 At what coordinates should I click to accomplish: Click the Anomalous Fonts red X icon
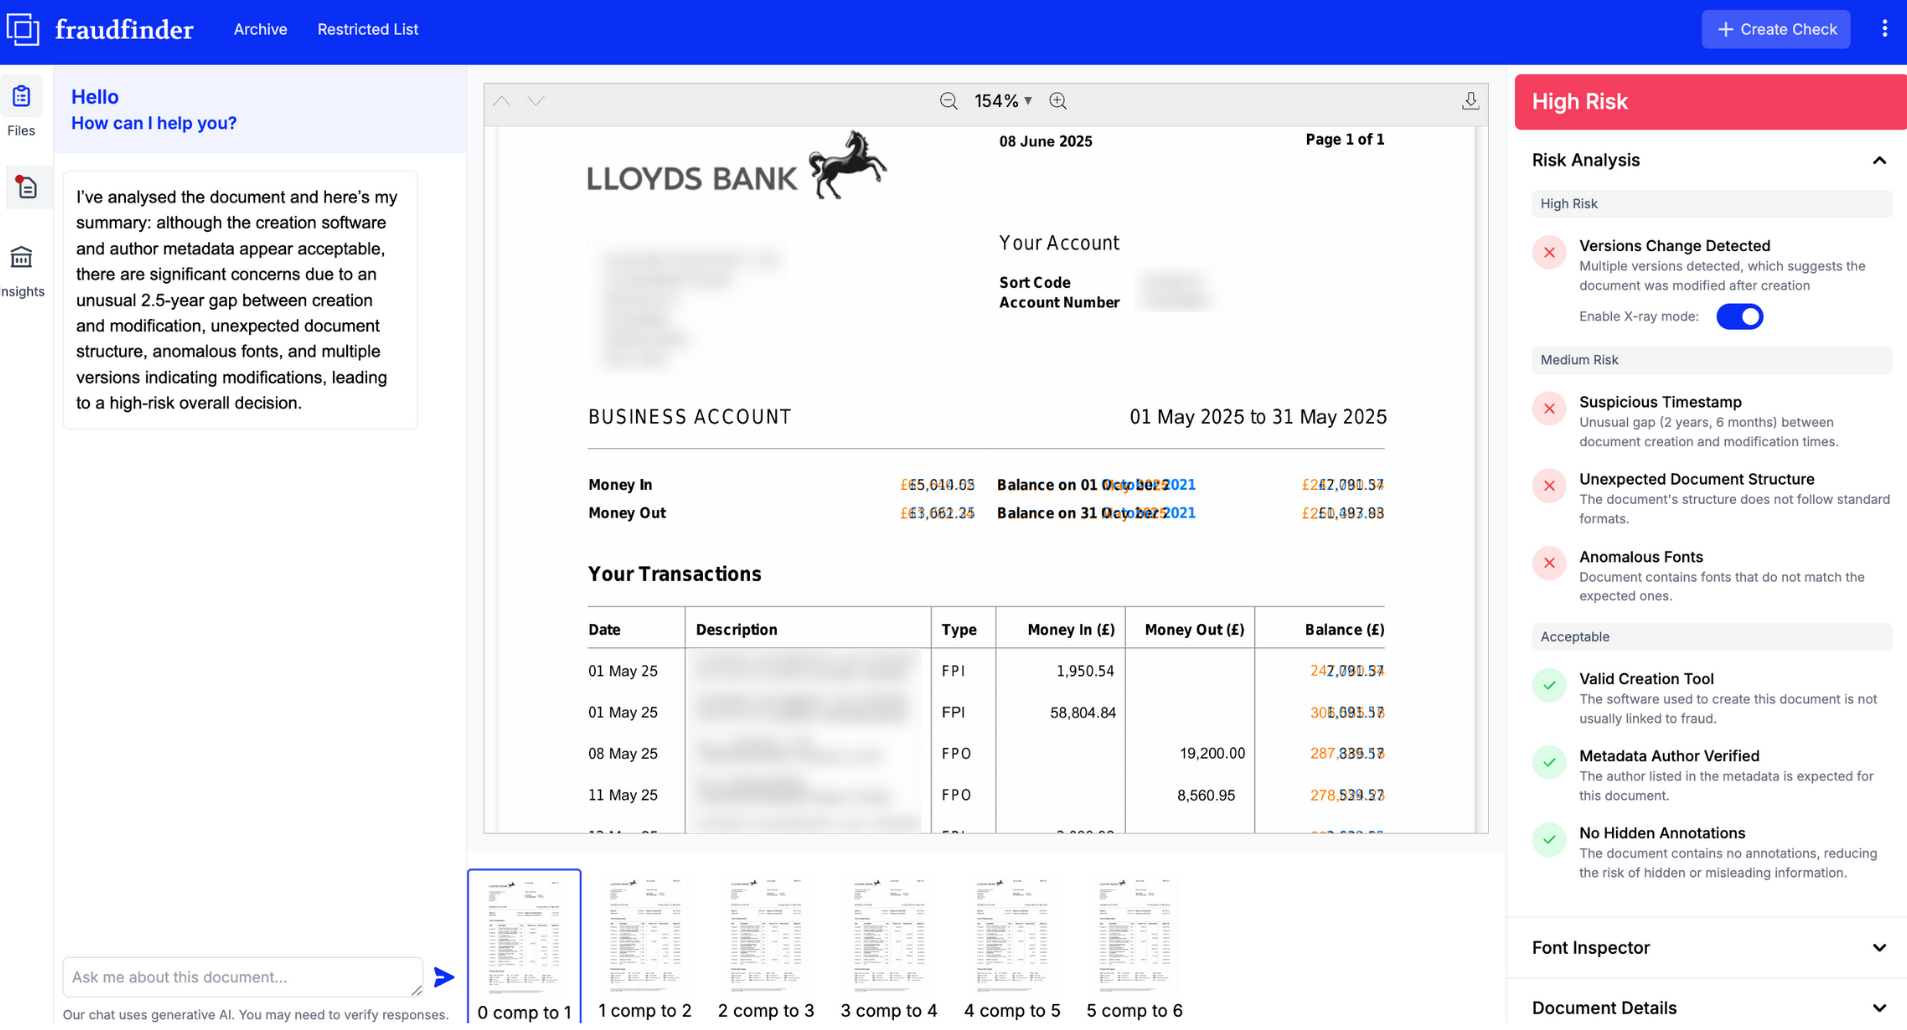pos(1549,563)
